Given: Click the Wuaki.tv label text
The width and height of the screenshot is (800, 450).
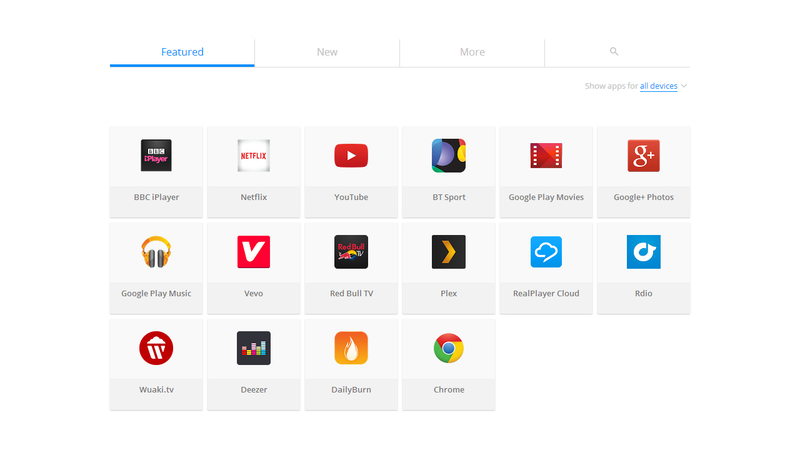Looking at the screenshot, I should (x=156, y=390).
